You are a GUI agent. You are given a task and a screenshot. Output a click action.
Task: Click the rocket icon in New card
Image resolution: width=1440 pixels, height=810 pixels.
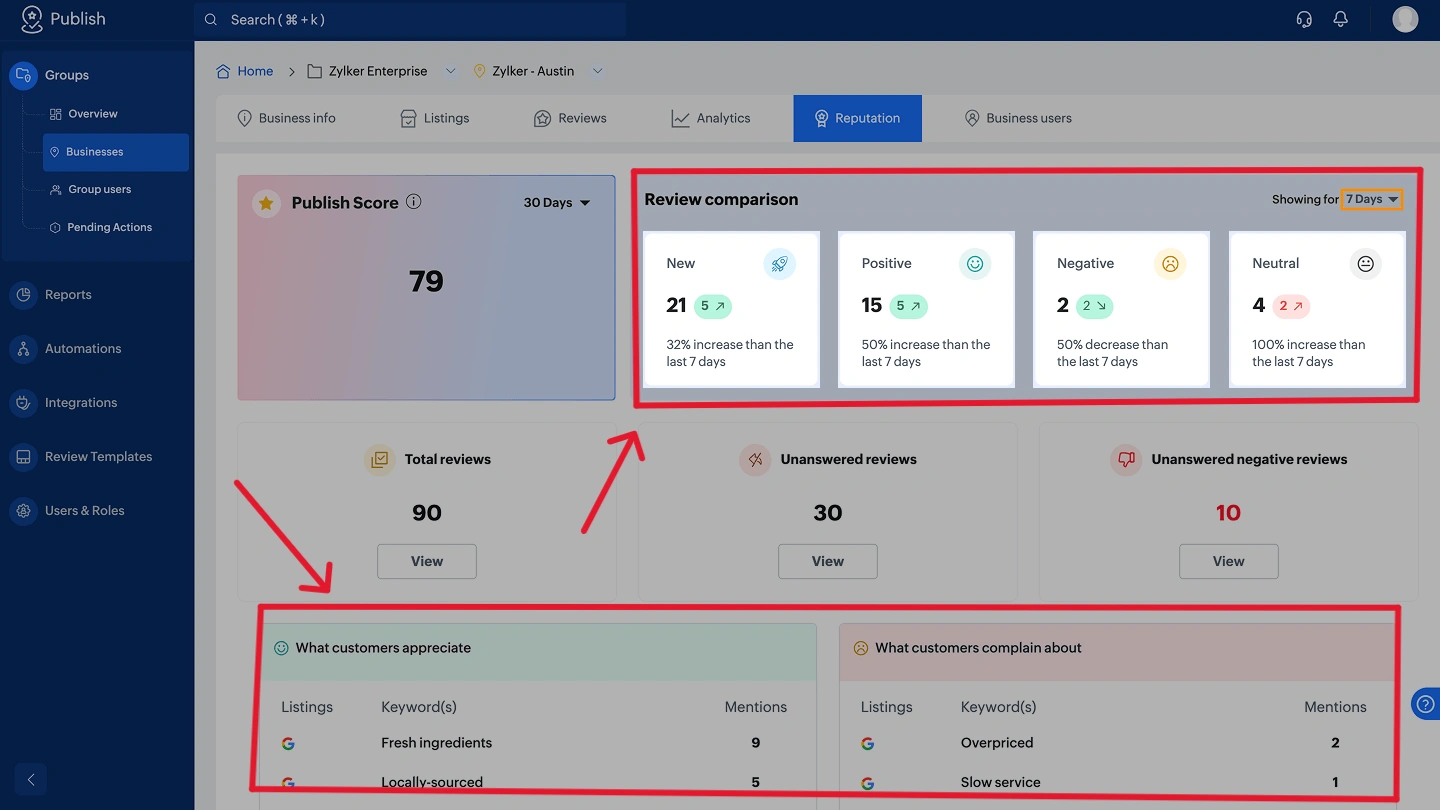[x=779, y=264]
